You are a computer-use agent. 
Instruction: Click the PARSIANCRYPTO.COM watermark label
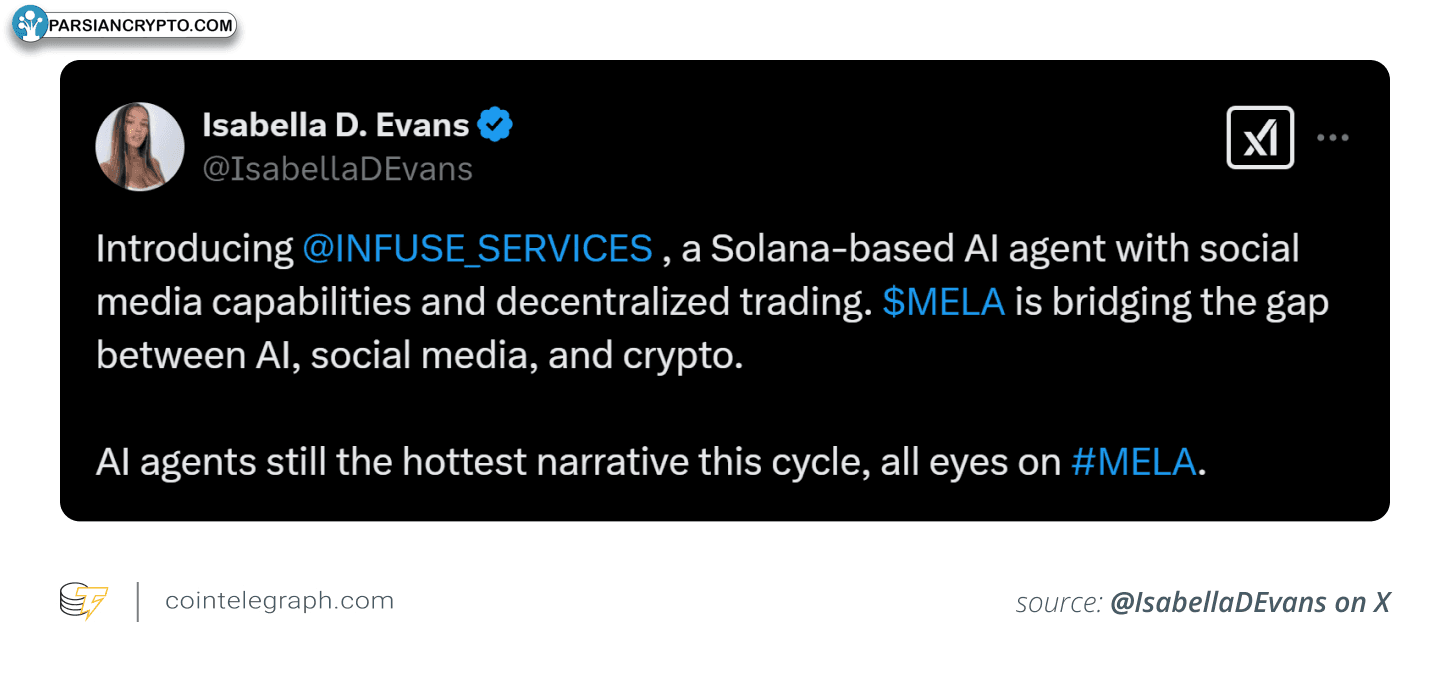(x=141, y=25)
